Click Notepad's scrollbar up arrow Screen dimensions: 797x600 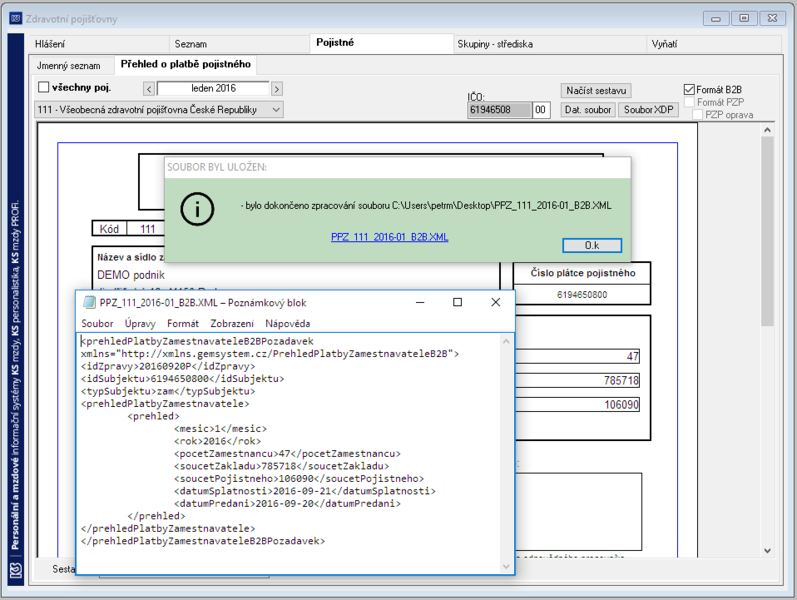coord(506,341)
